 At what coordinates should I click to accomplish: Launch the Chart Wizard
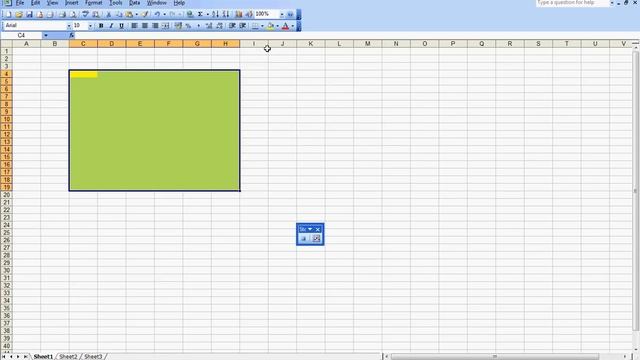239,14
